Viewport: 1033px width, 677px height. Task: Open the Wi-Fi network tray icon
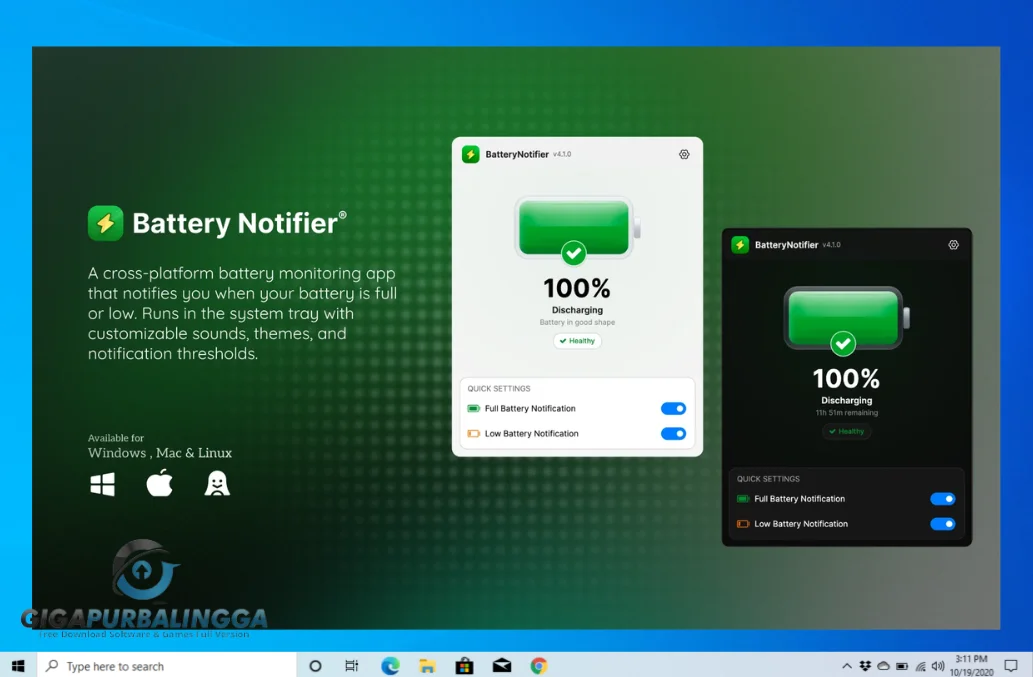point(920,666)
